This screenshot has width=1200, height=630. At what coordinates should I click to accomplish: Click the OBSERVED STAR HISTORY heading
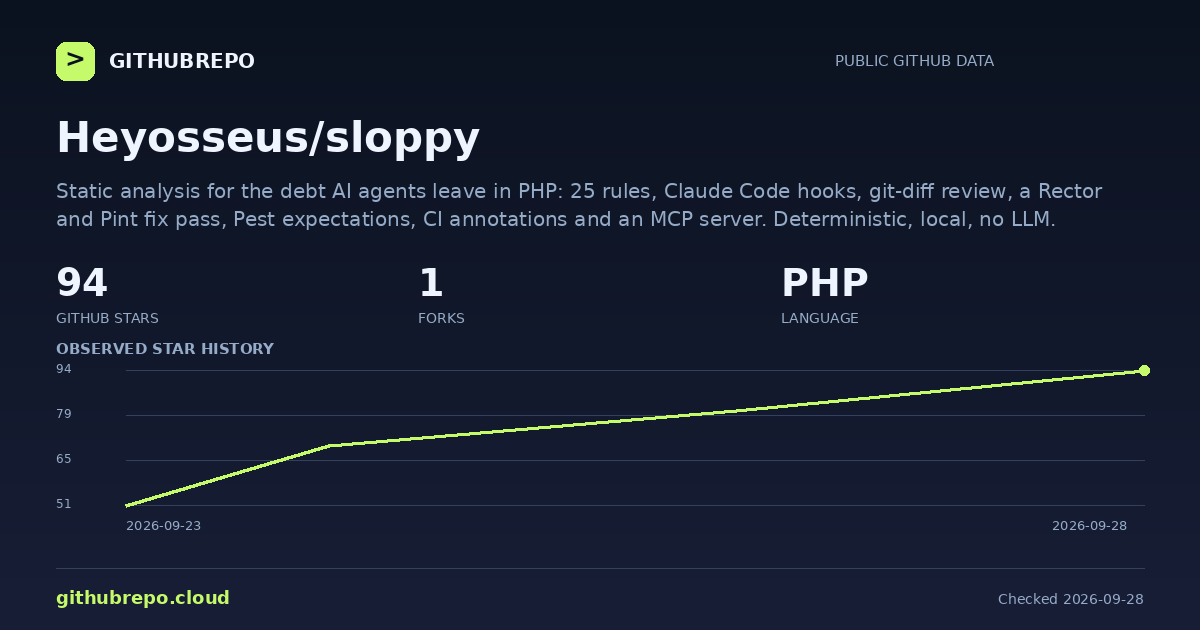165,349
